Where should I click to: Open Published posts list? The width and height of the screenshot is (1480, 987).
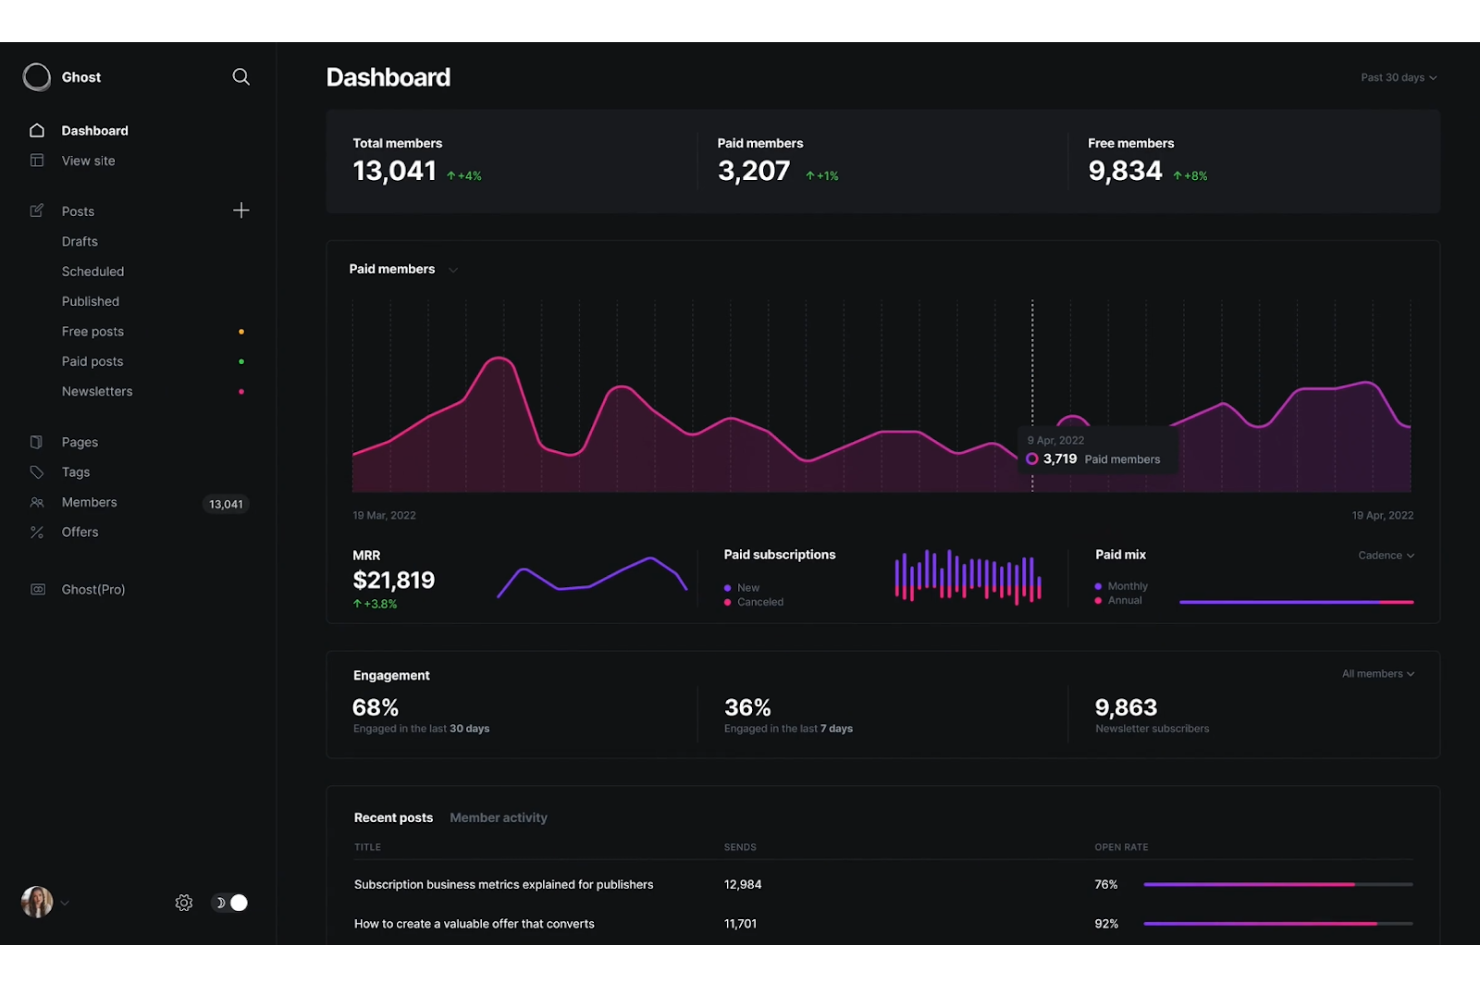coord(90,301)
